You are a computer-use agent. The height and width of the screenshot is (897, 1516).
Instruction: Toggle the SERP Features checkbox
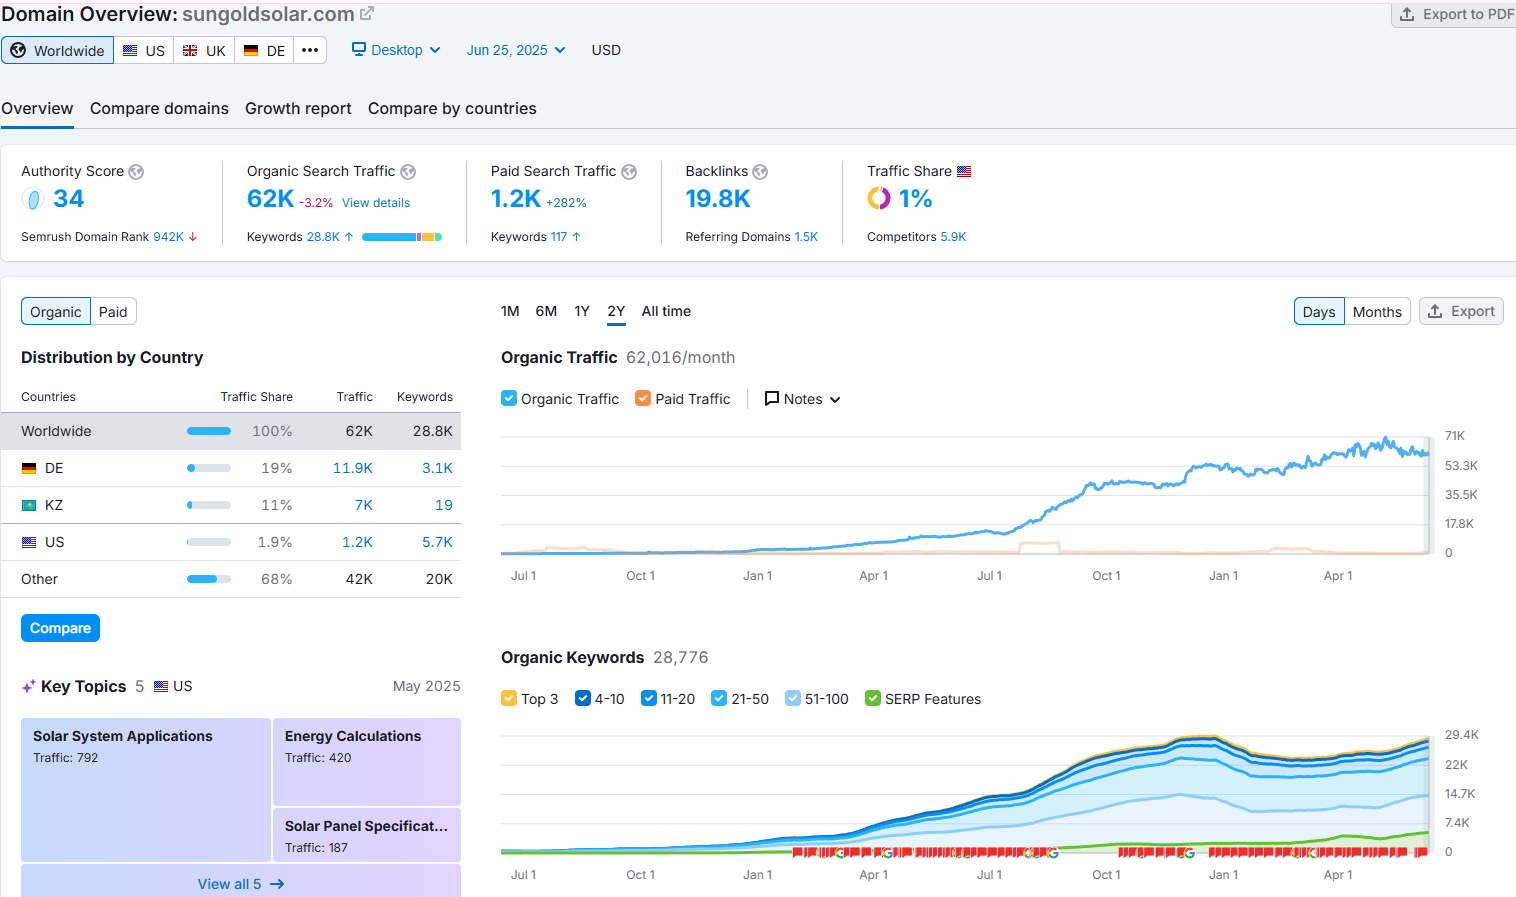coord(873,698)
